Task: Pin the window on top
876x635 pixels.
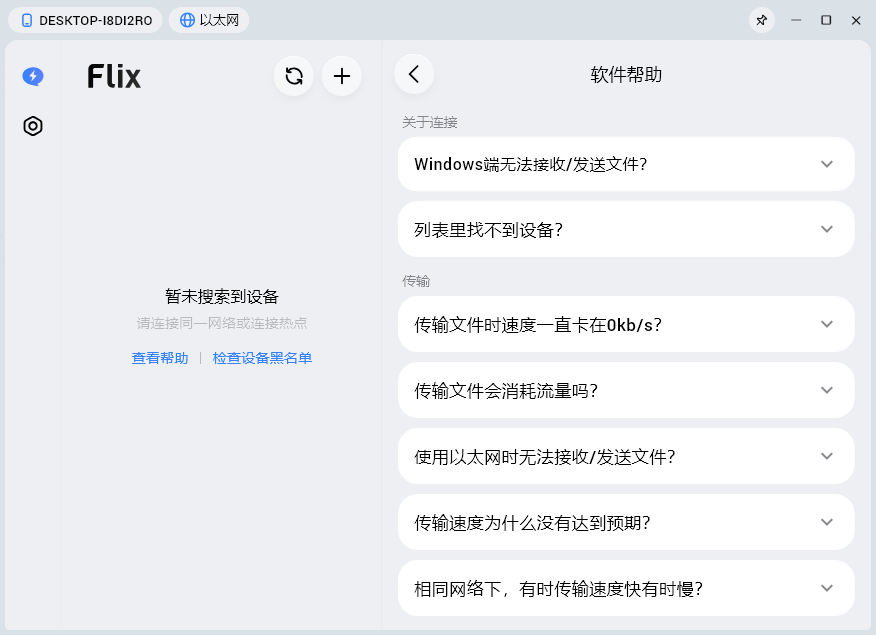Action: [x=761, y=21]
